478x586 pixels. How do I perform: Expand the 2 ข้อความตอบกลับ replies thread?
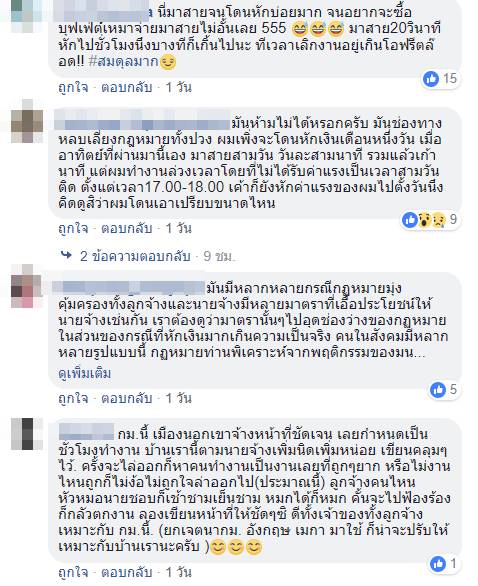pyautogui.click(x=135, y=256)
